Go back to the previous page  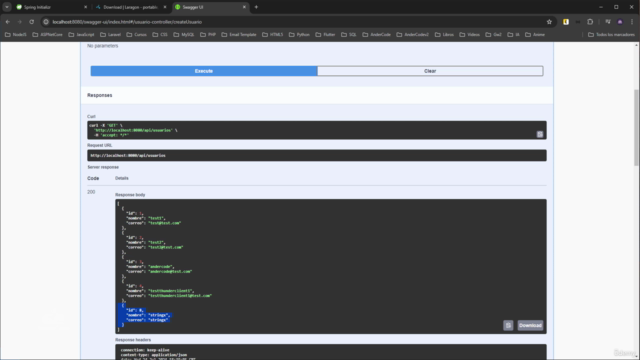pyautogui.click(x=8, y=22)
